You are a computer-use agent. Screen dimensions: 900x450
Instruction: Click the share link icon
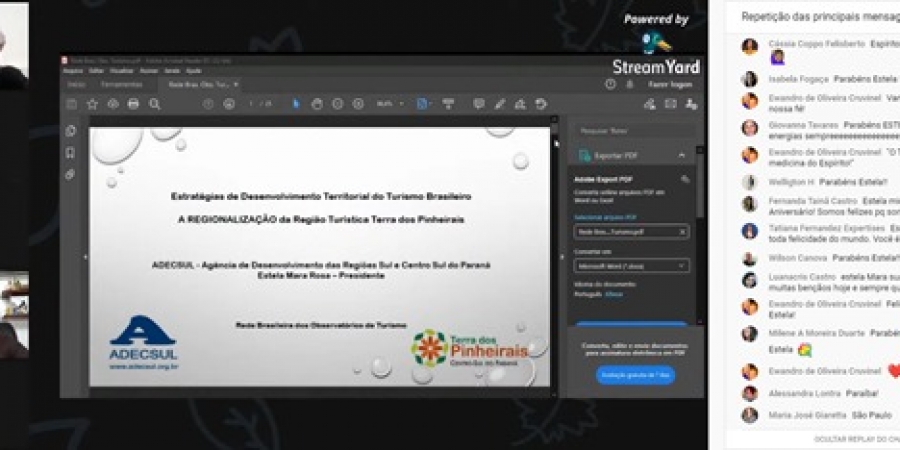650,104
